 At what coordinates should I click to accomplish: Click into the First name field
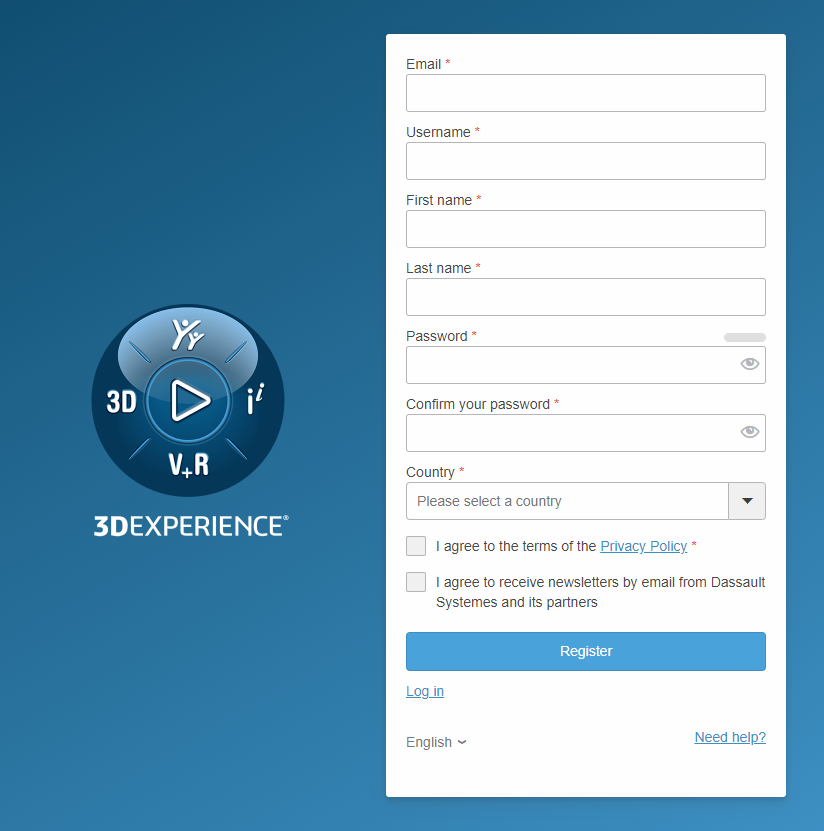(586, 229)
